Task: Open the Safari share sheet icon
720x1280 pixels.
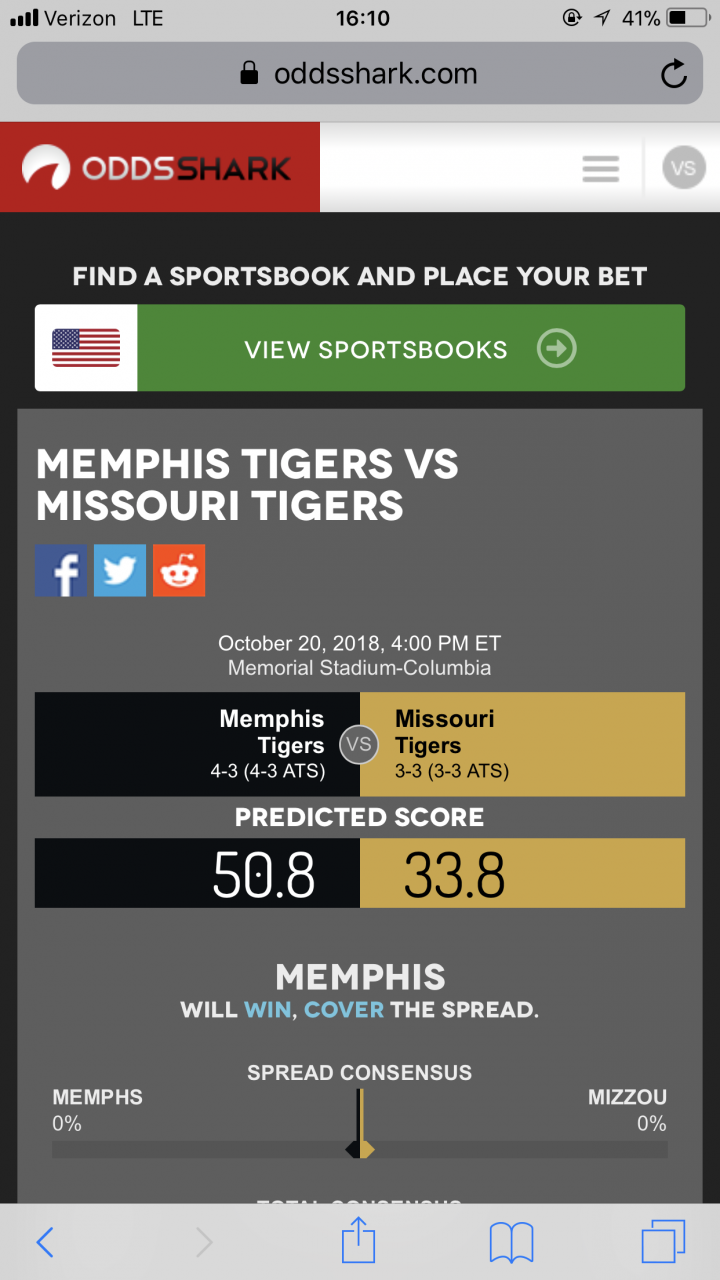Action: click(358, 1242)
